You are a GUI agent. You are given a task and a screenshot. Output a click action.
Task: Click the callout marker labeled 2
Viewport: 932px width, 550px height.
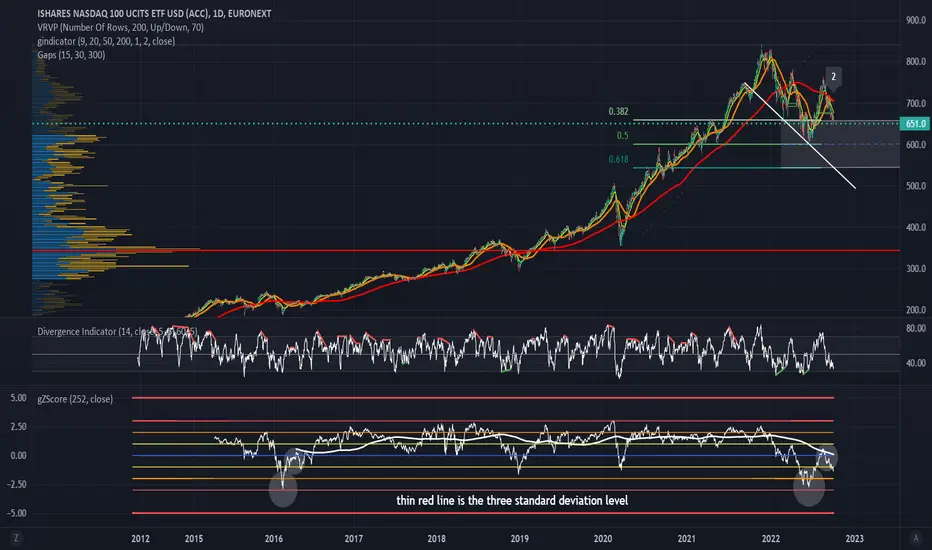coord(833,77)
